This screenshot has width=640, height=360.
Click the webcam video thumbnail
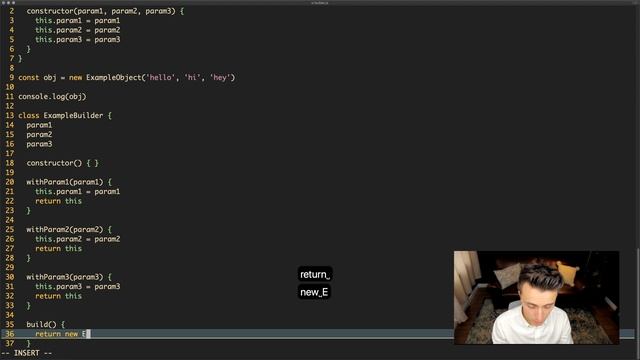pyautogui.click(x=536, y=298)
